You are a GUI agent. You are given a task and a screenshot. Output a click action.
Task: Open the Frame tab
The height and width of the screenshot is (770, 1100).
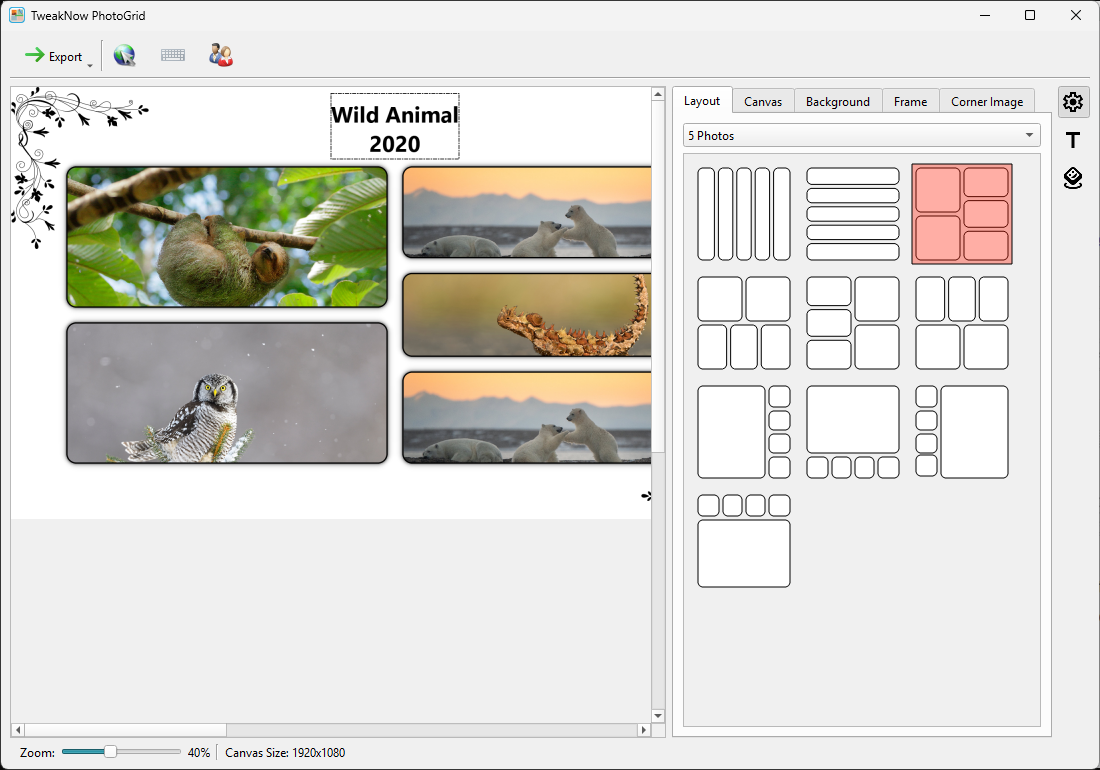910,102
